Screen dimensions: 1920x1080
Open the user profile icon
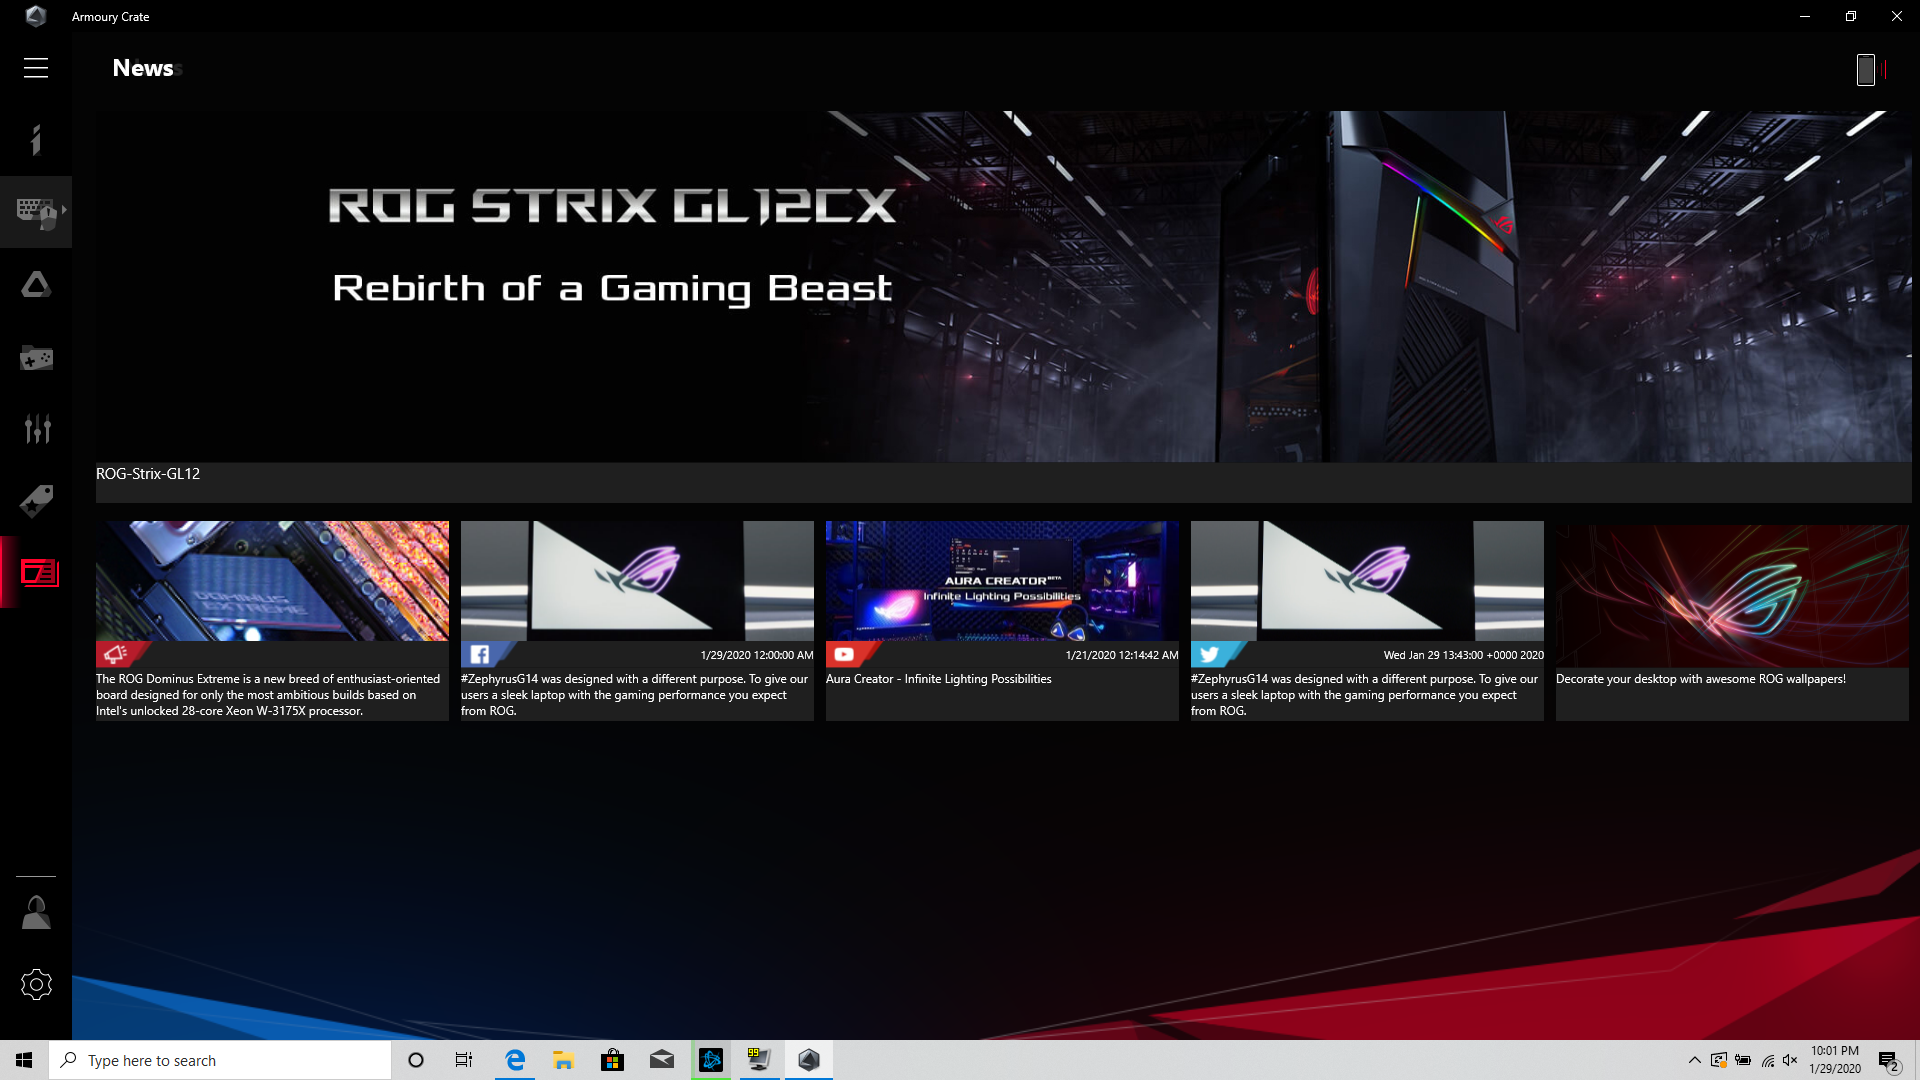(x=36, y=912)
